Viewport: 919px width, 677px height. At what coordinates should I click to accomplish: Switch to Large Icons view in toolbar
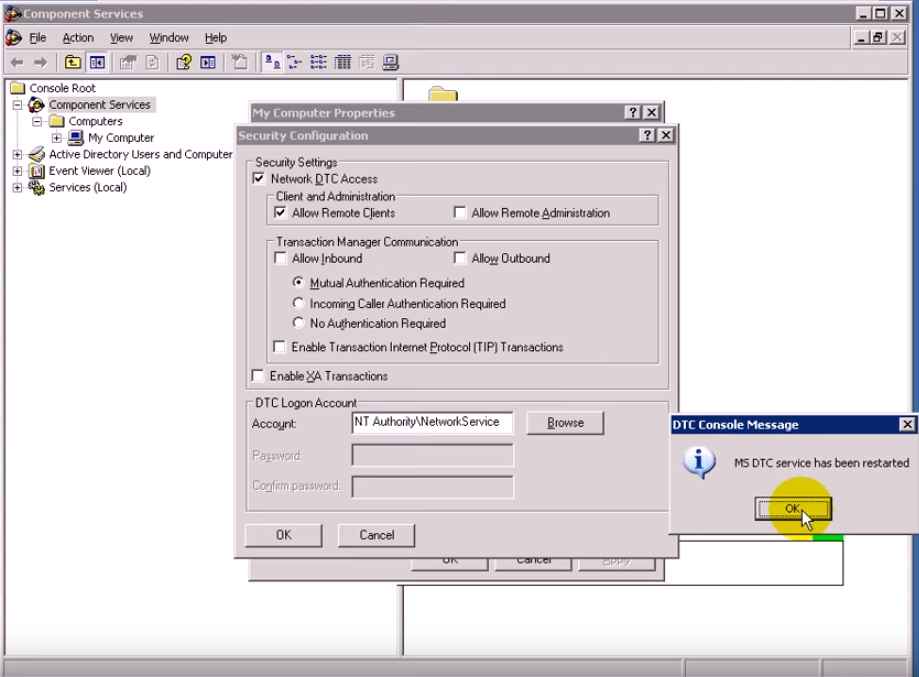click(272, 62)
